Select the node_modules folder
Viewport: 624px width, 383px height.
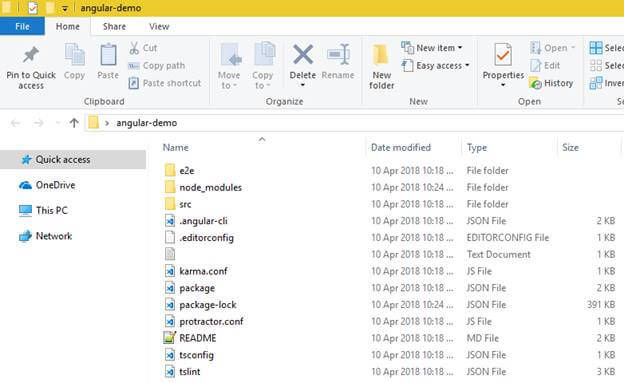pos(211,188)
